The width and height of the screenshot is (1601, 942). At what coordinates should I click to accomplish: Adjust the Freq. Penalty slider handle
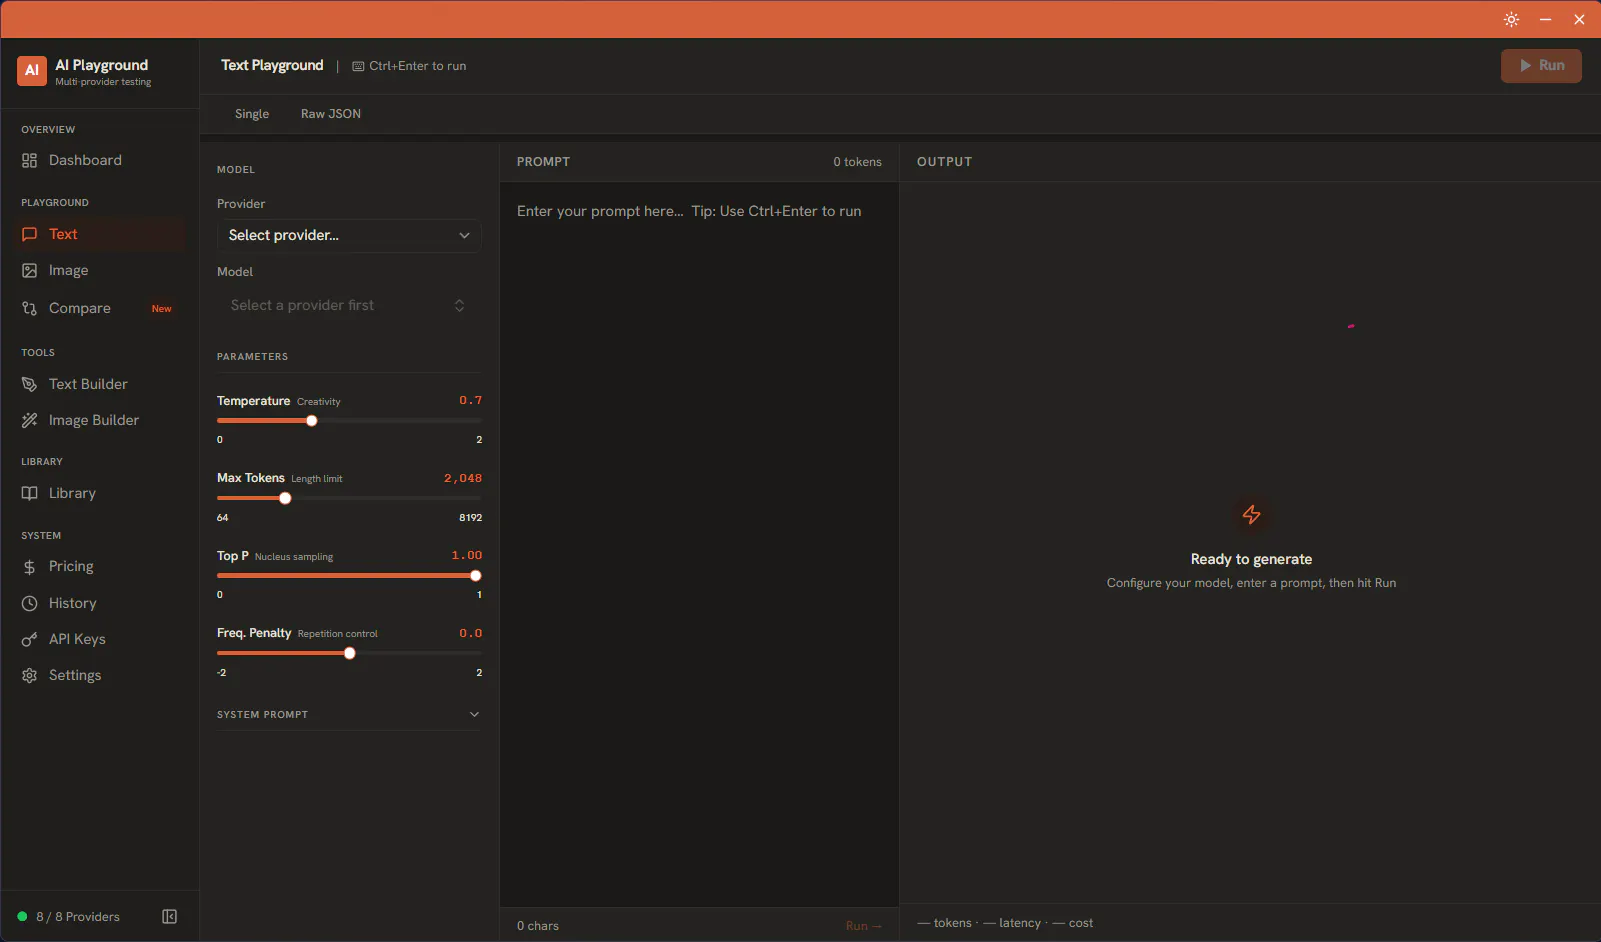point(350,653)
